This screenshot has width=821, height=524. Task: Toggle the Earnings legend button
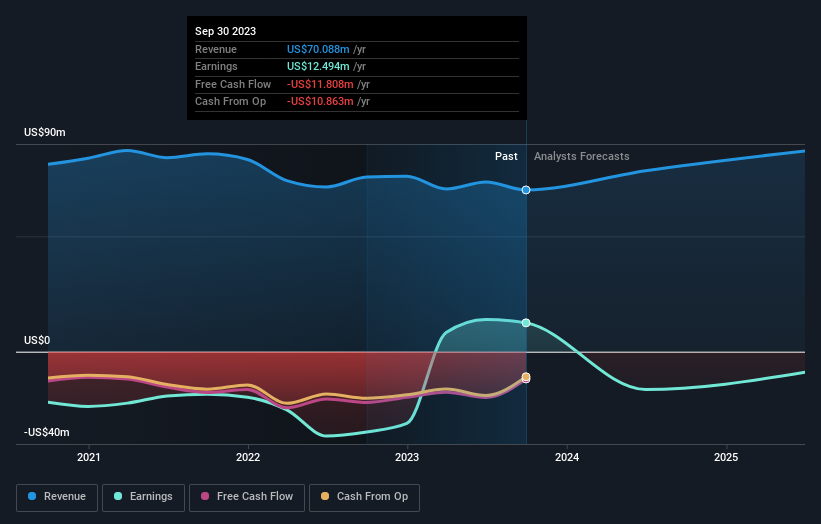click(x=143, y=497)
